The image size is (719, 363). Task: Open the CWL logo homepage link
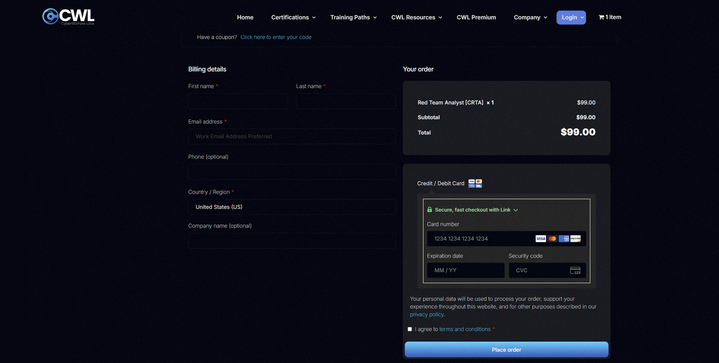68,16
